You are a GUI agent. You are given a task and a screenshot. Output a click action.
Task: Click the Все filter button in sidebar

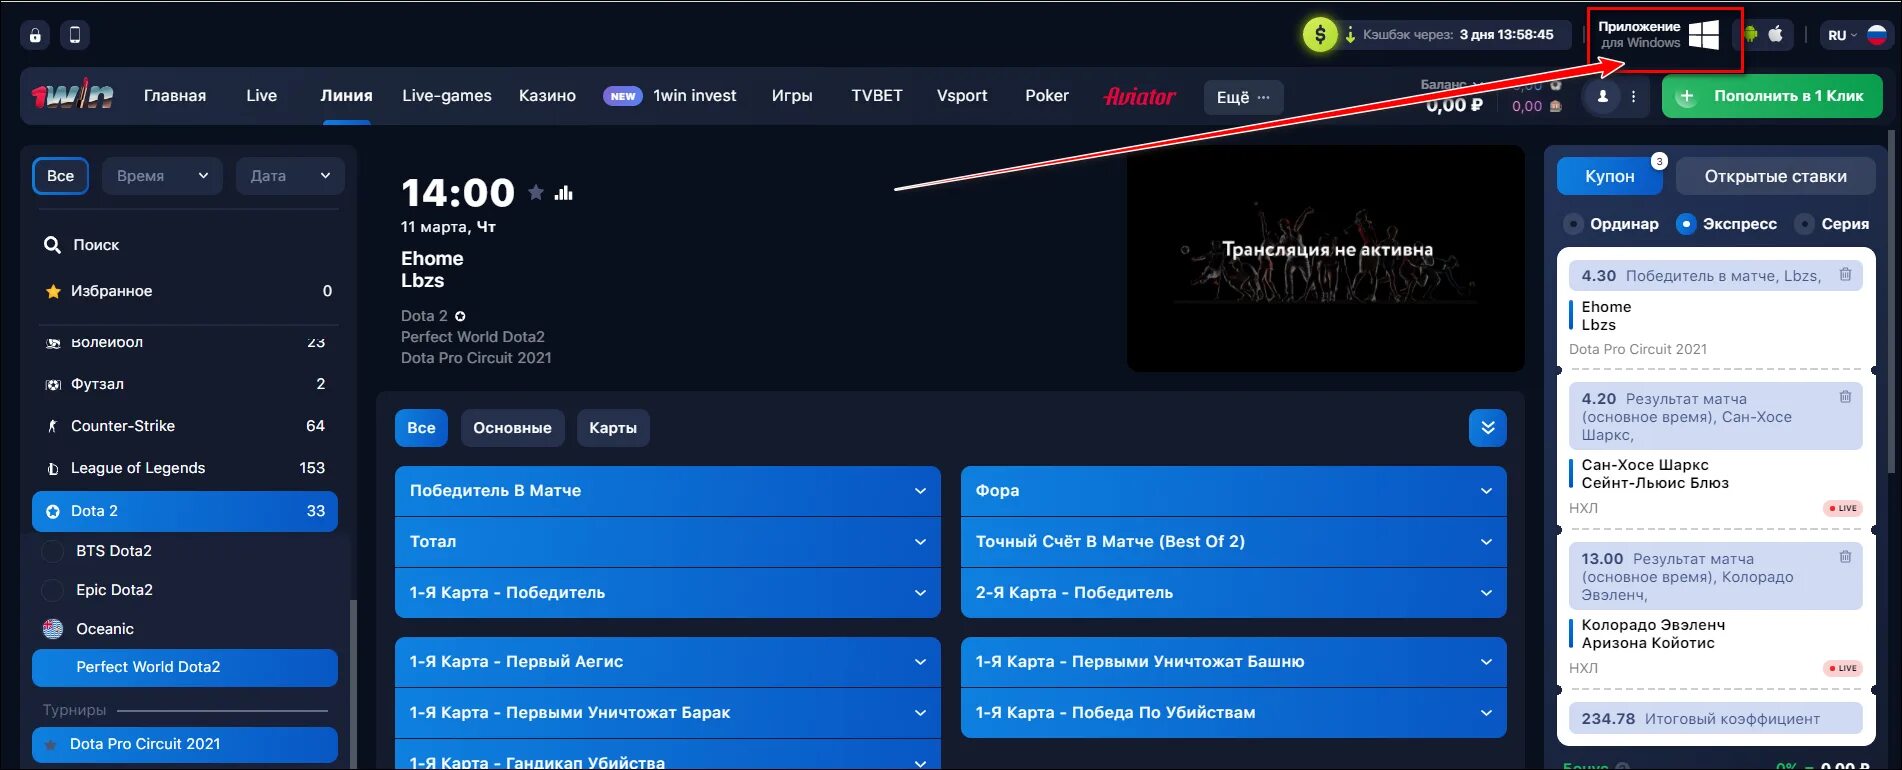pos(60,176)
